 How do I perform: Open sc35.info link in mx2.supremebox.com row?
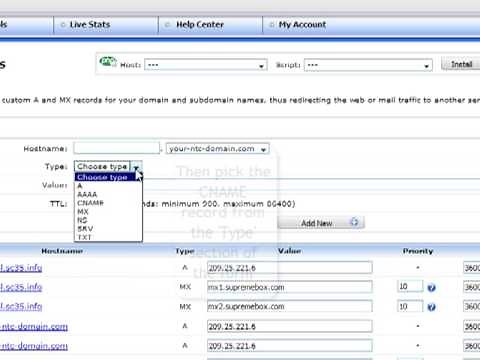[21, 306]
